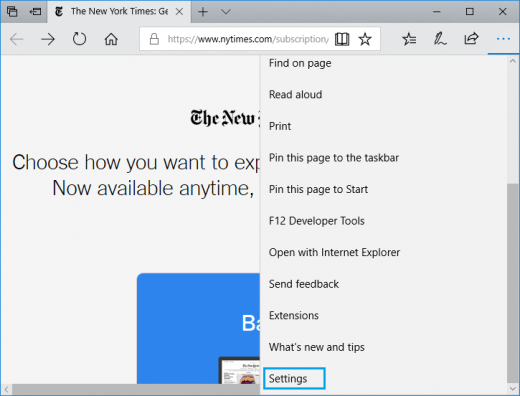This screenshot has height=396, width=520.
Task: Select Pin this page to Start
Action: (318, 189)
